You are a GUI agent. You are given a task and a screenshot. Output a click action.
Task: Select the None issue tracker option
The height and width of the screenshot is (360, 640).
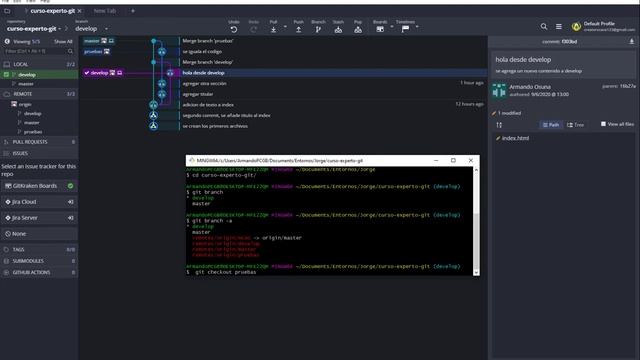(x=39, y=233)
